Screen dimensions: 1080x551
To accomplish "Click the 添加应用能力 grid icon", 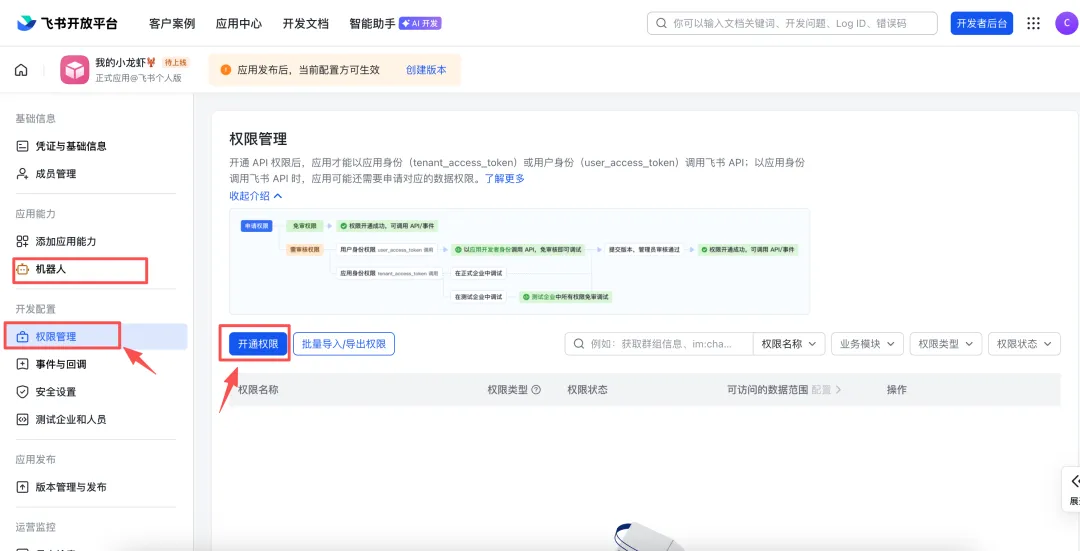I will pyautogui.click(x=22, y=242).
